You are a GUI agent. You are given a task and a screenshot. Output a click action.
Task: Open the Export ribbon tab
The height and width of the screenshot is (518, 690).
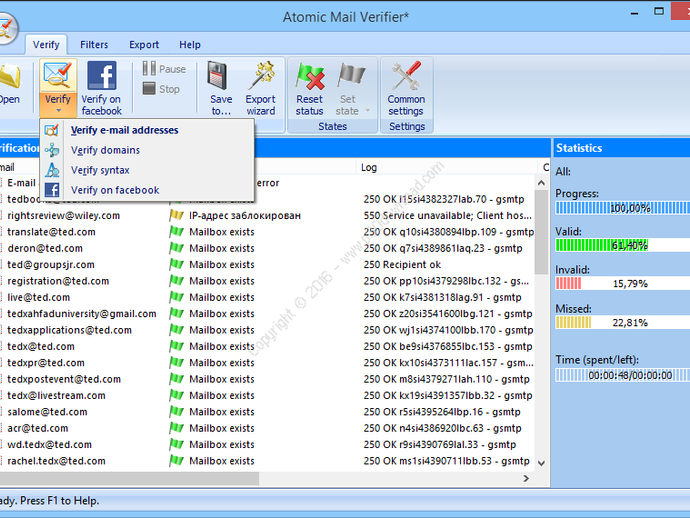pyautogui.click(x=144, y=44)
